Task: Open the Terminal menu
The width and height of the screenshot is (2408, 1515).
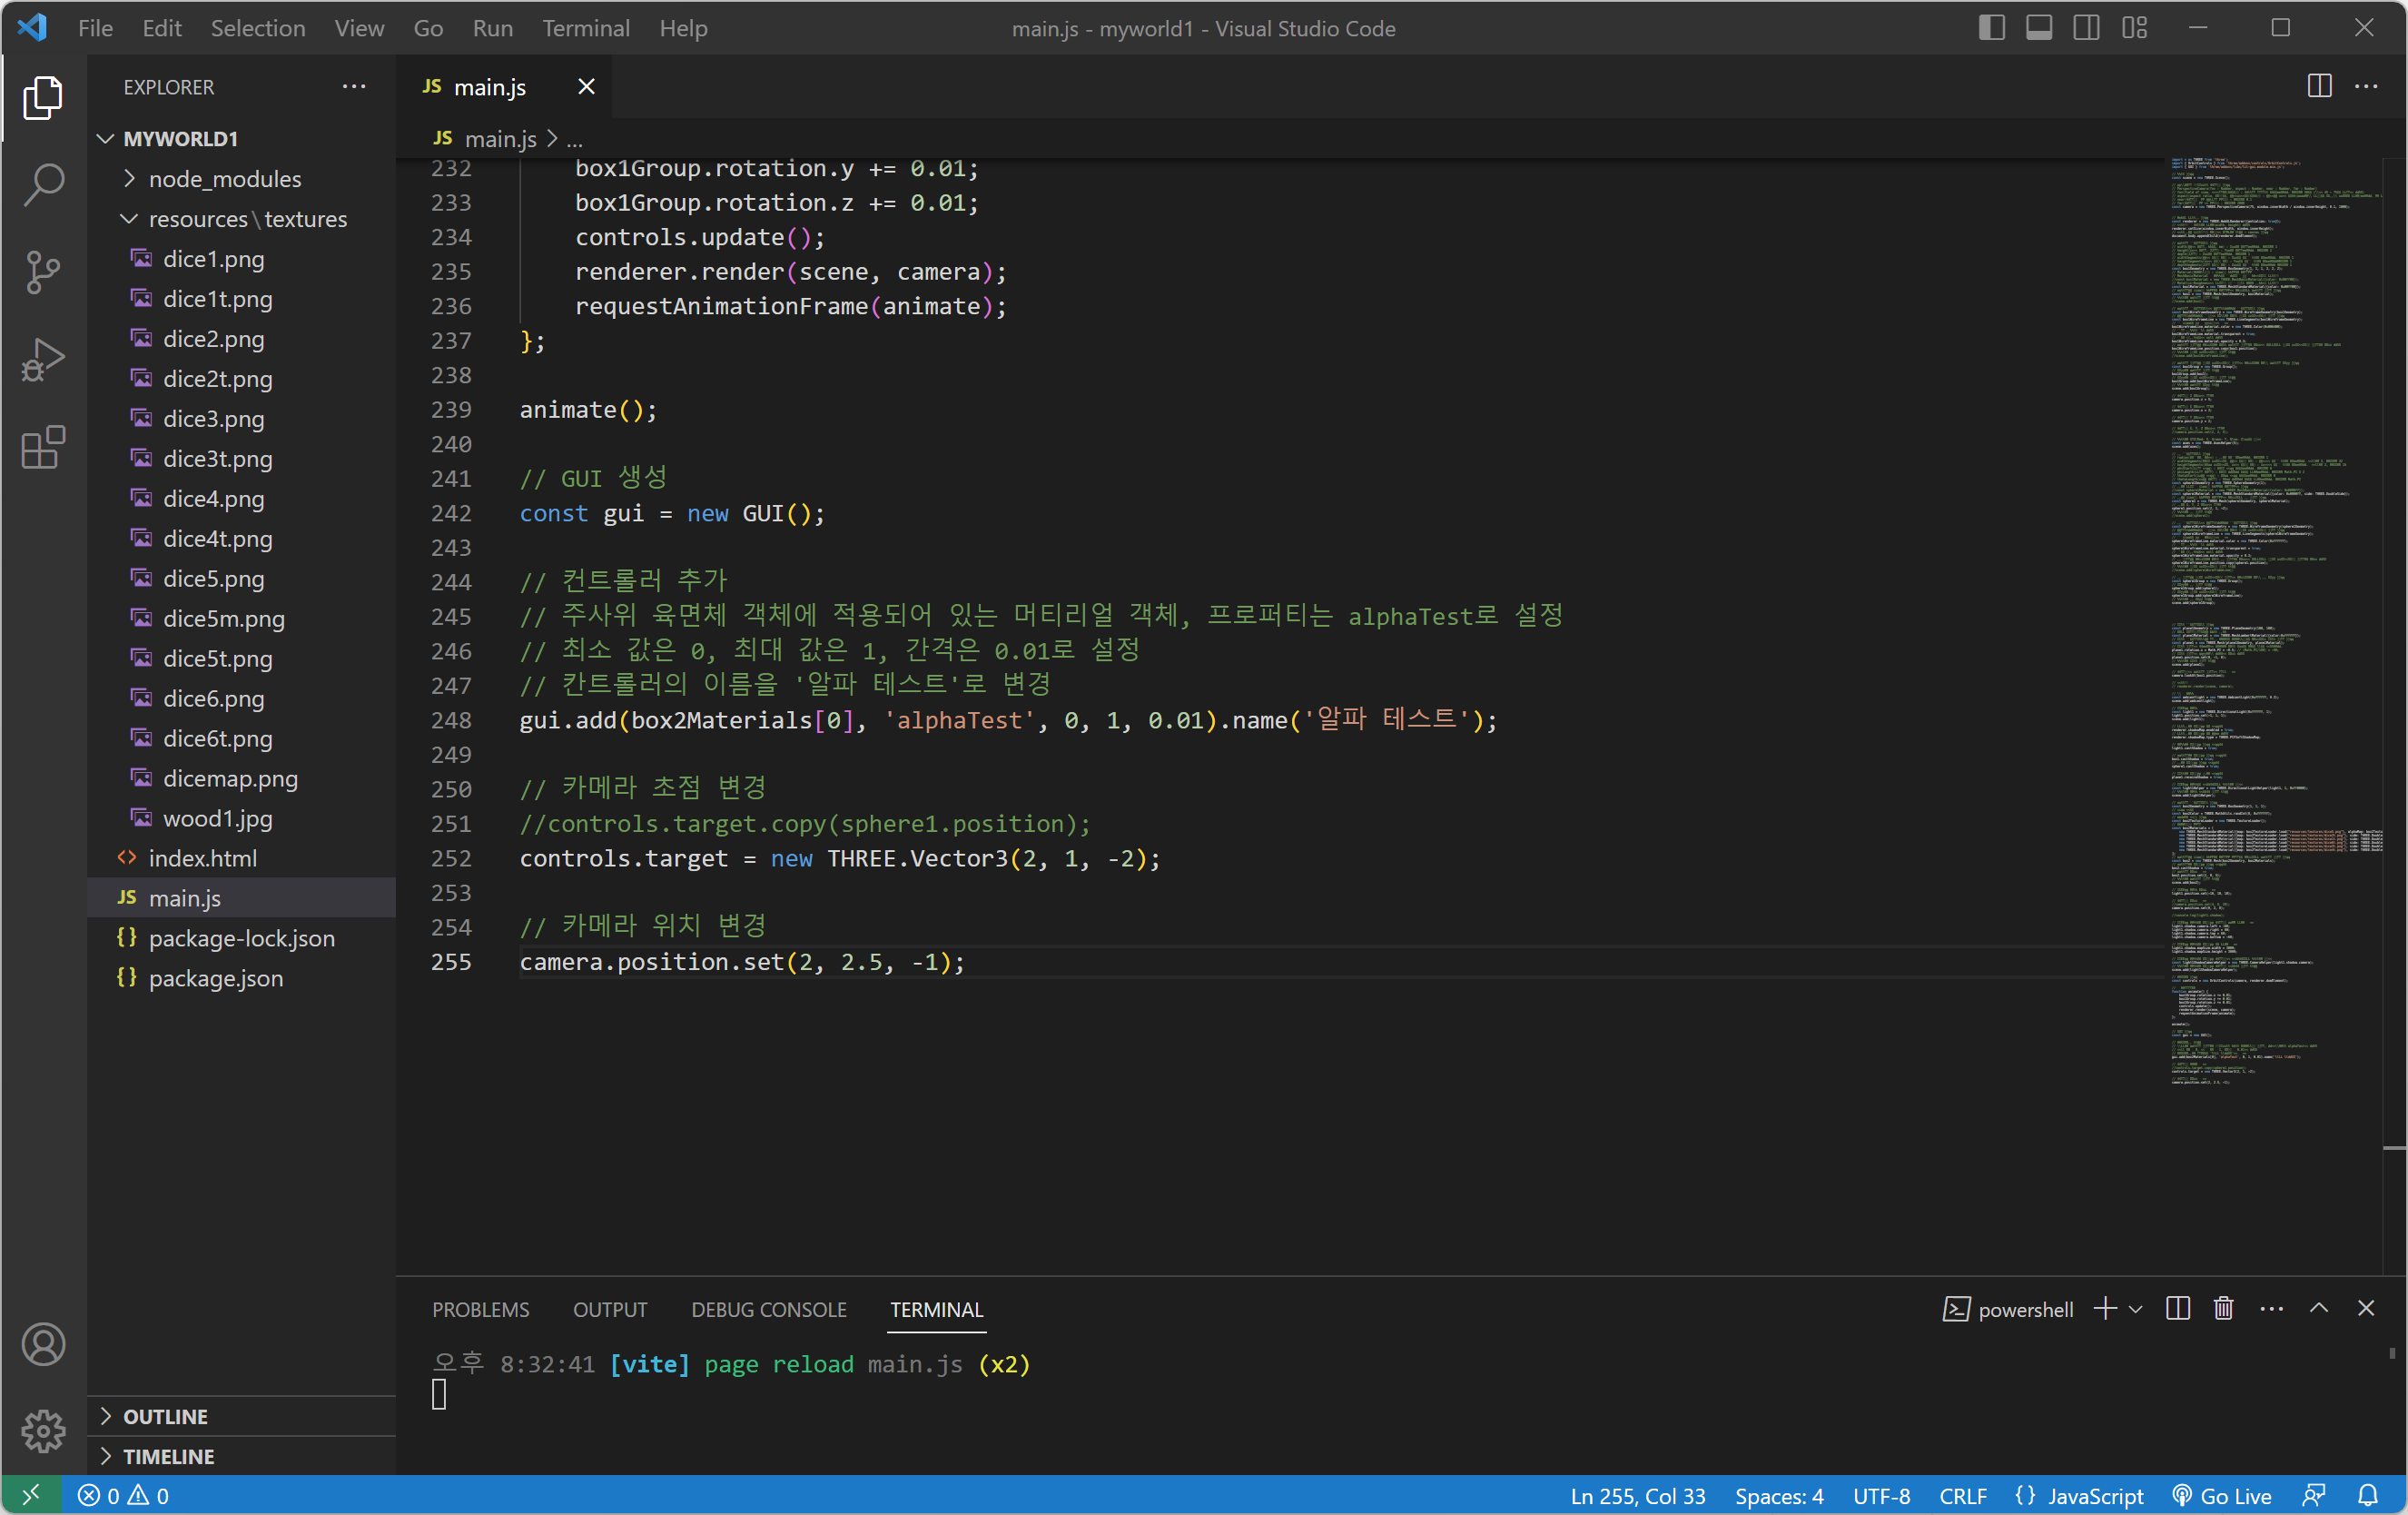Action: 585,28
